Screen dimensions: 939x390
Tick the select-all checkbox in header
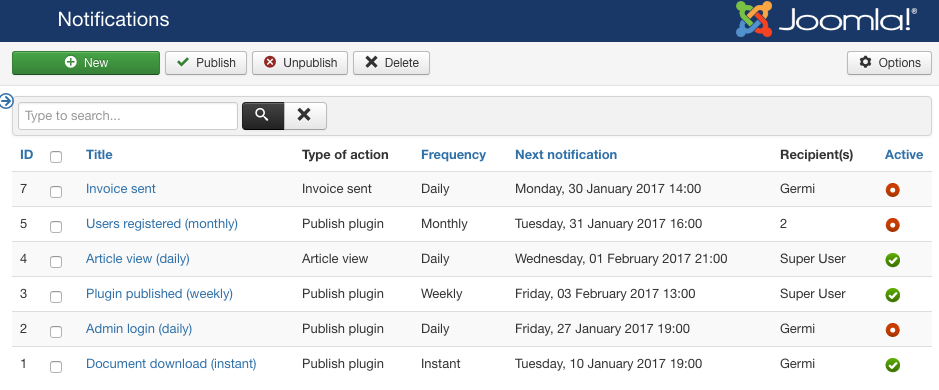pos(56,157)
